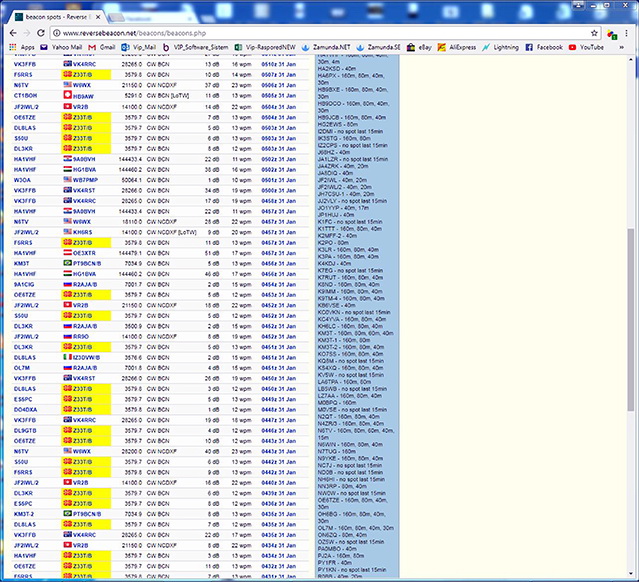Reload the page with the refresh icon
Screen dimensions: 639x582
[x=40, y=33]
